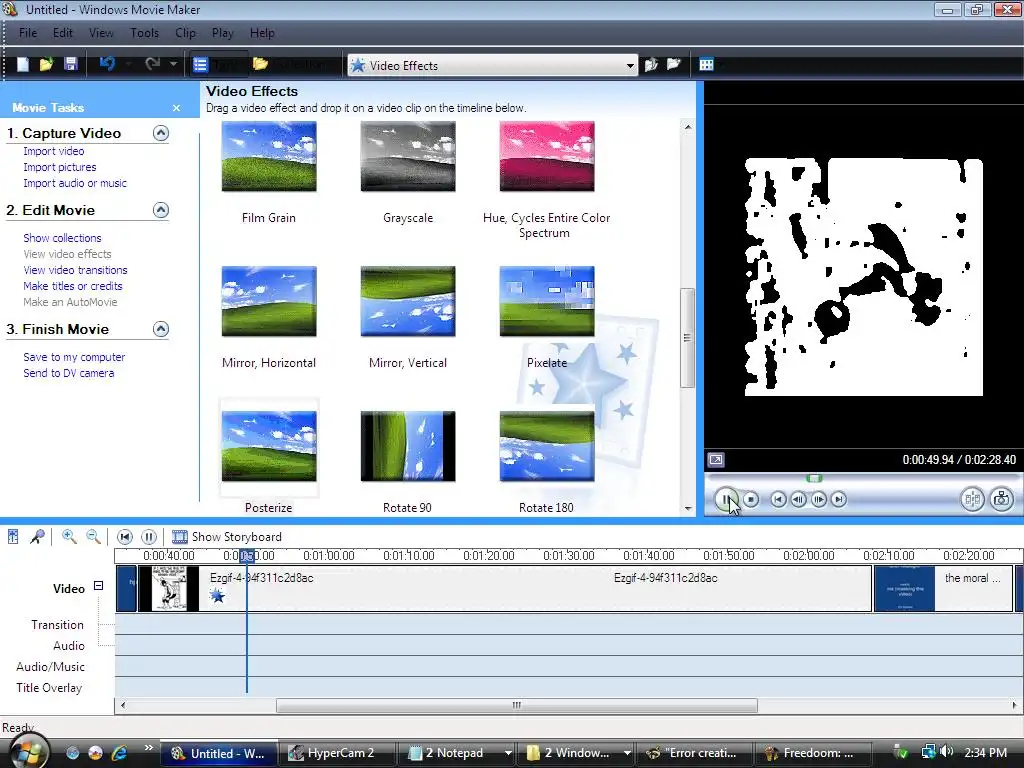This screenshot has height=768, width=1024.
Task: Collapse the Finish Movie section
Action: coord(161,329)
